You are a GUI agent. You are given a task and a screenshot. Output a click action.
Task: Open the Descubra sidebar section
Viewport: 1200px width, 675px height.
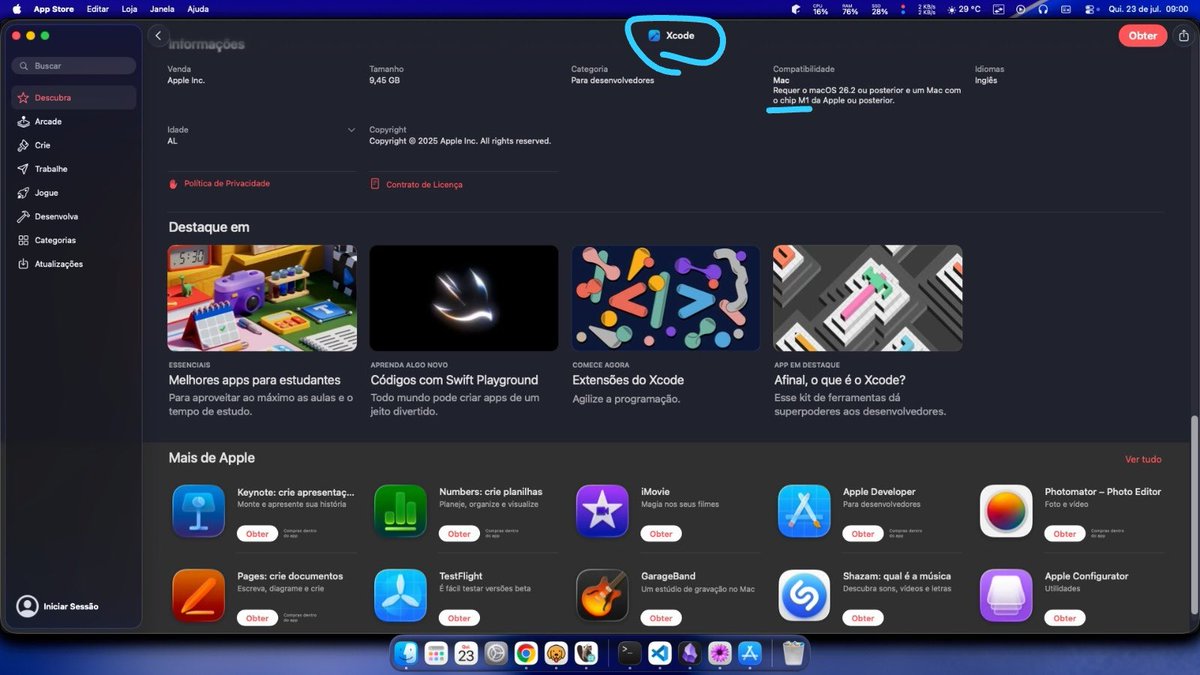pyautogui.click(x=74, y=98)
